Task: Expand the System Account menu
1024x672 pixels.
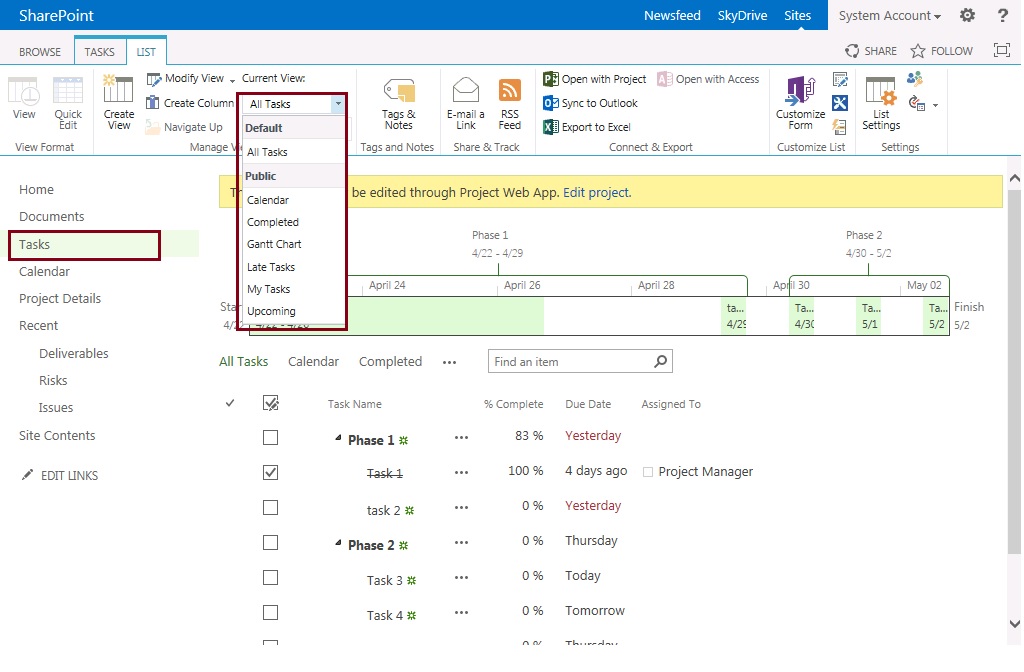Action: coord(889,16)
